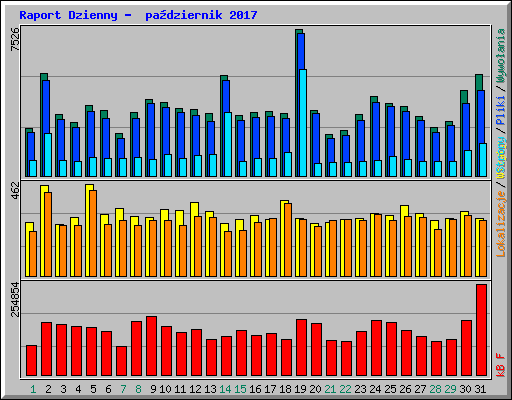Click day label 2 on the x-axis
The width and height of the screenshot is (512, 400).
(48, 389)
